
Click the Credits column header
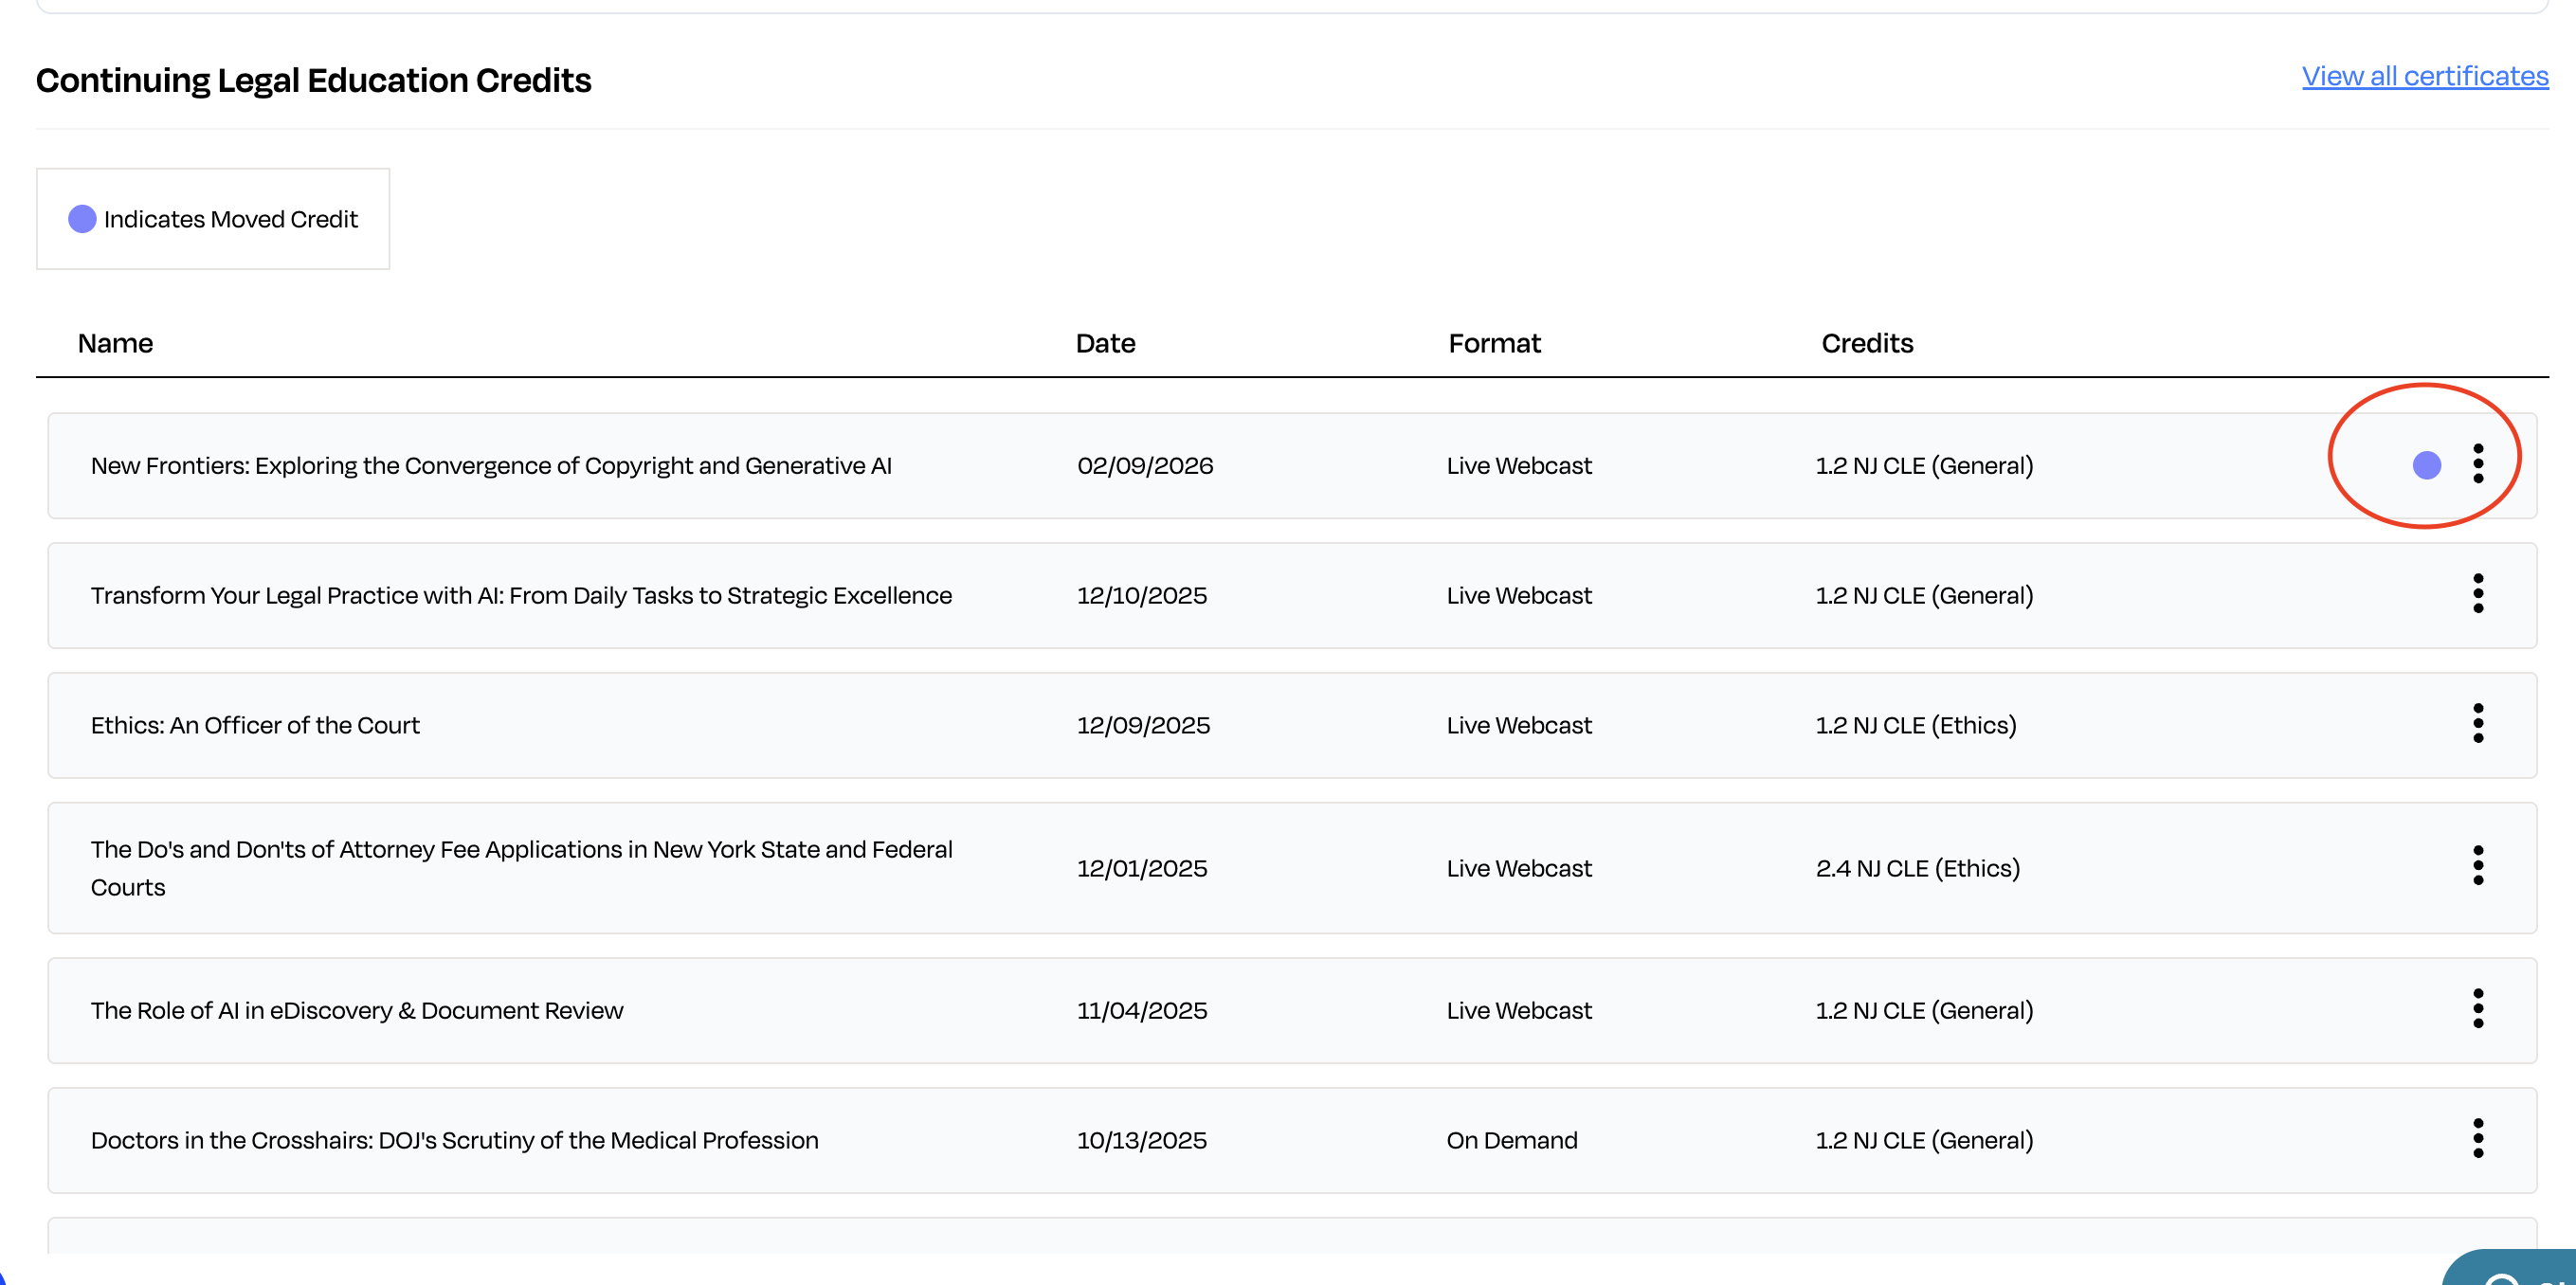[1867, 343]
